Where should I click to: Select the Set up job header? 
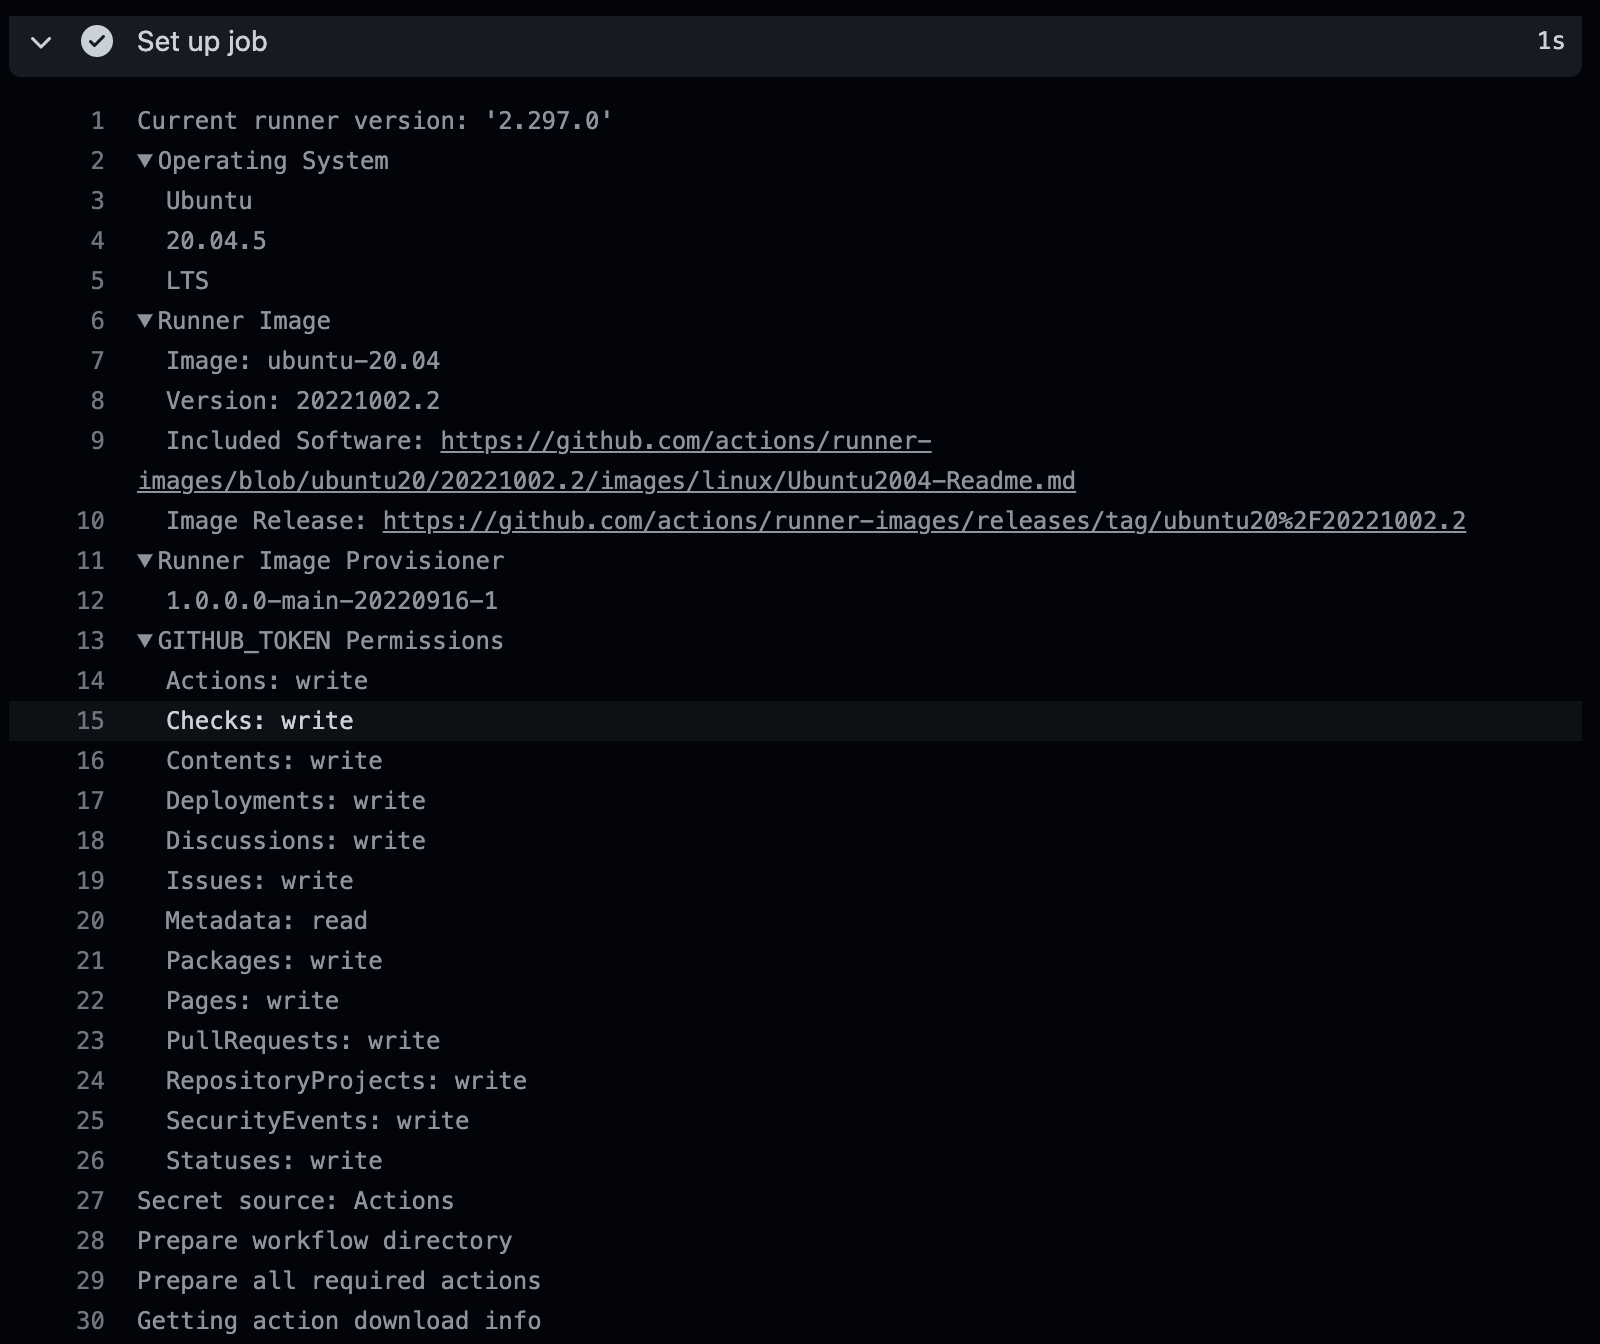point(202,42)
